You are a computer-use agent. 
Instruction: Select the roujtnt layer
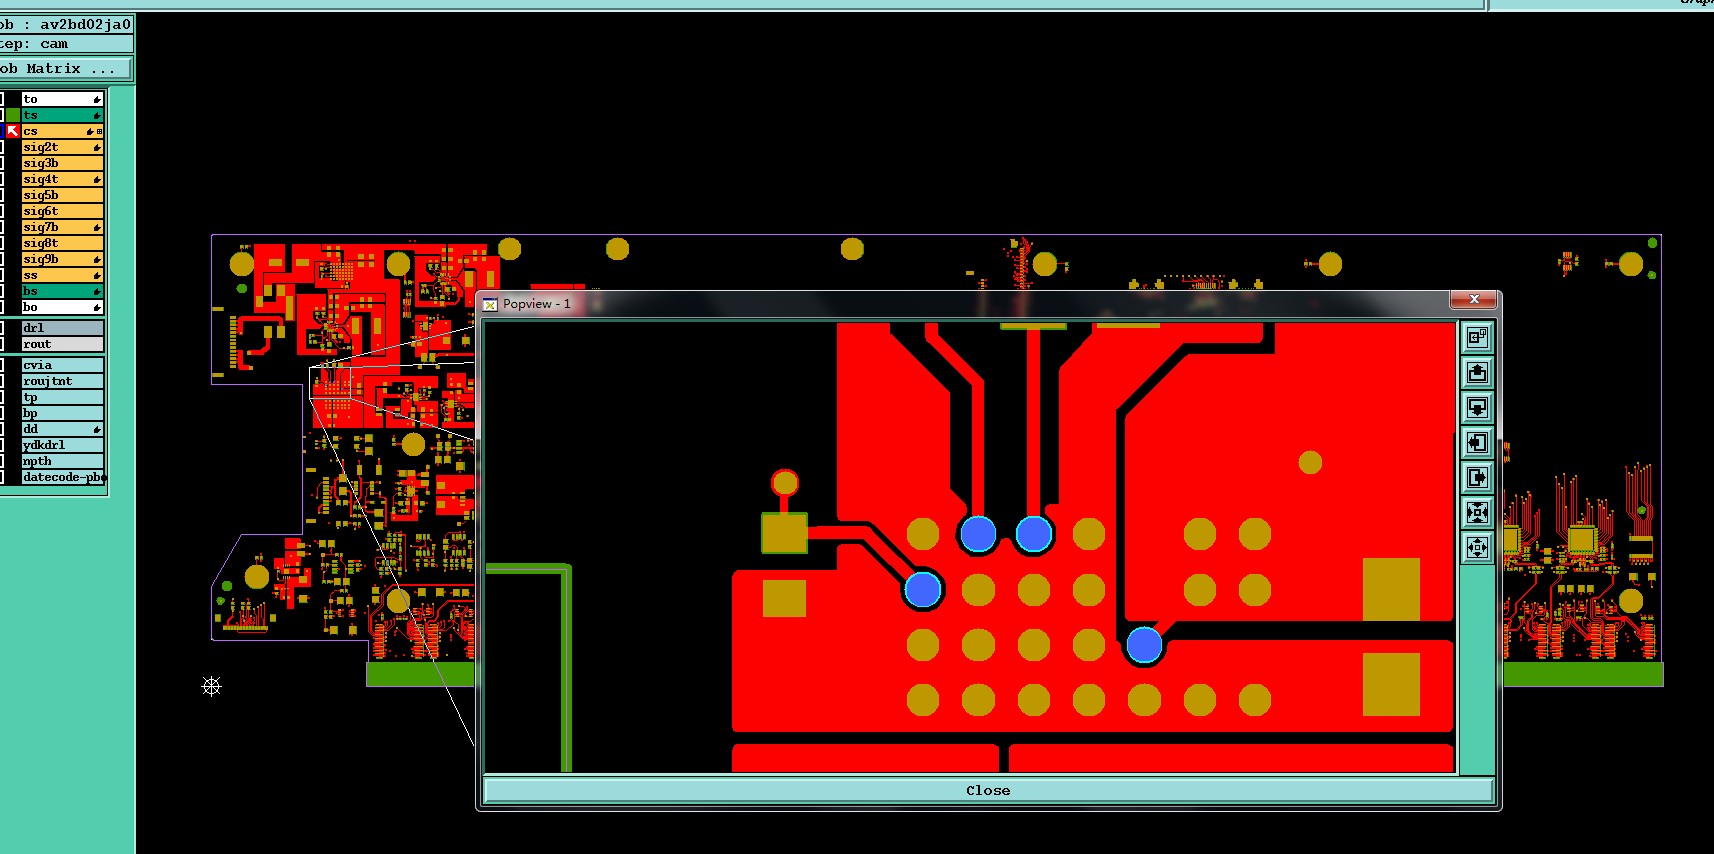(62, 381)
